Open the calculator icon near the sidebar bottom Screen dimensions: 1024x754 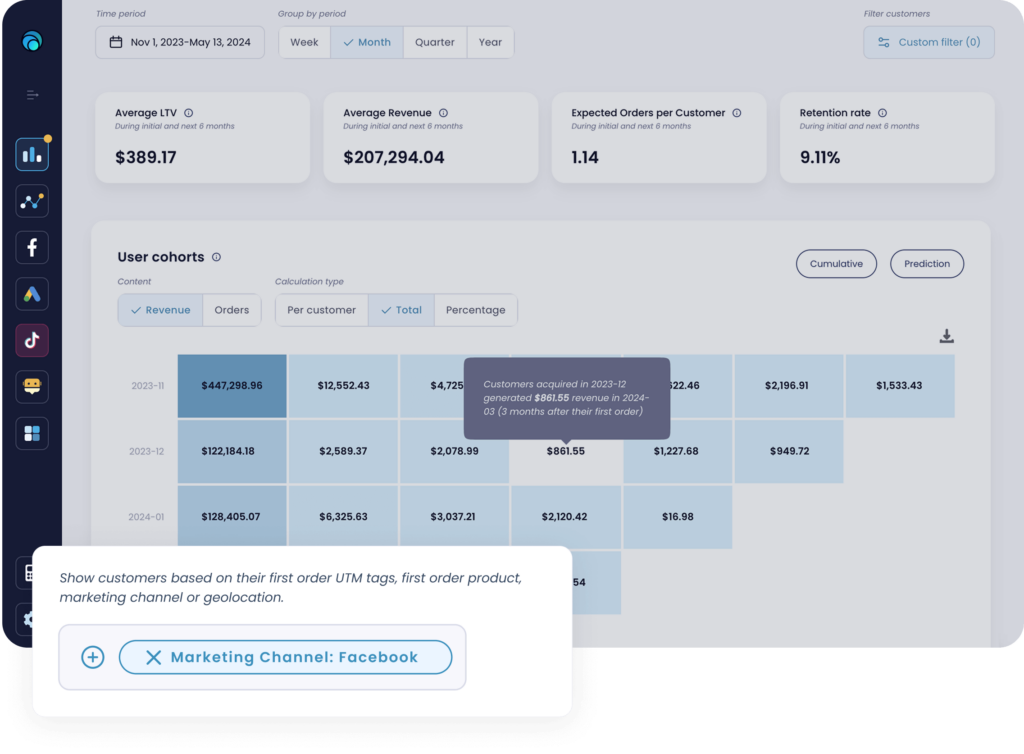pos(31,573)
